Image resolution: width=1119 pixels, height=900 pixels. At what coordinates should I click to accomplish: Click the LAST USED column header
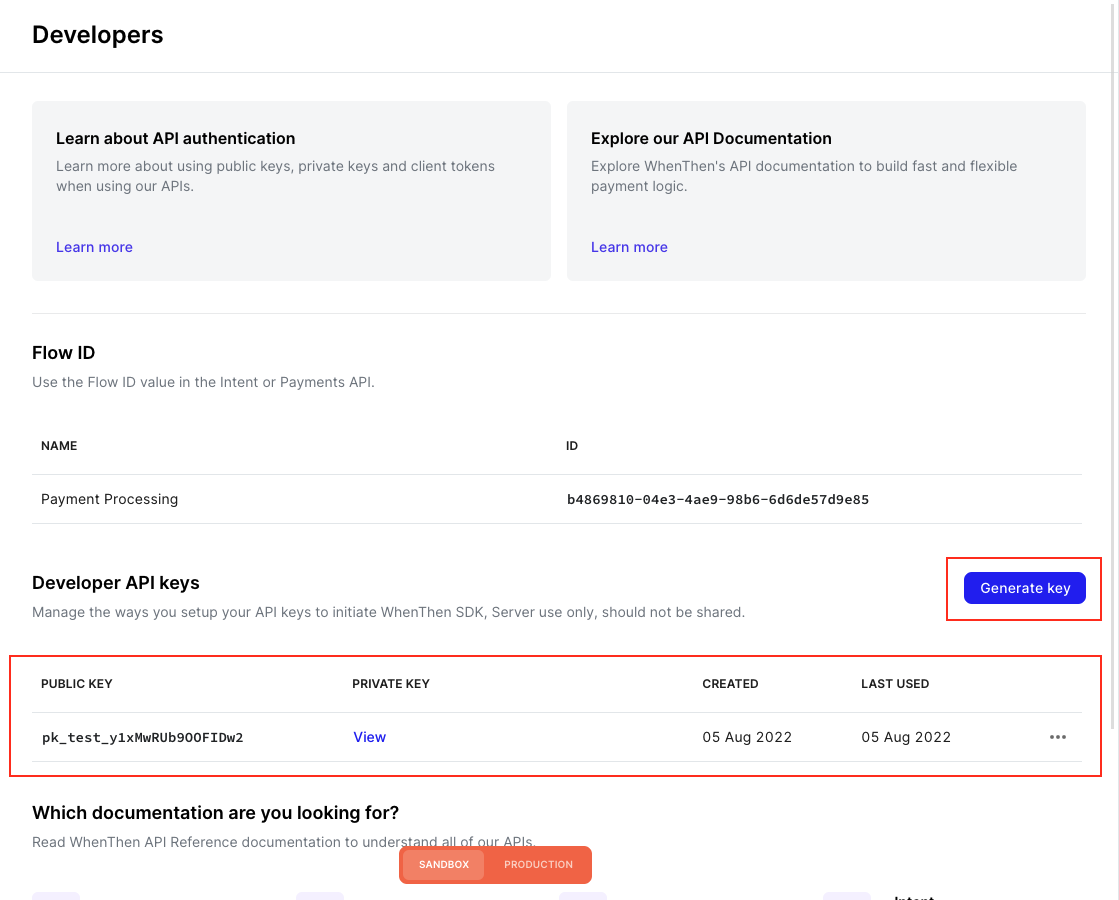[895, 684]
